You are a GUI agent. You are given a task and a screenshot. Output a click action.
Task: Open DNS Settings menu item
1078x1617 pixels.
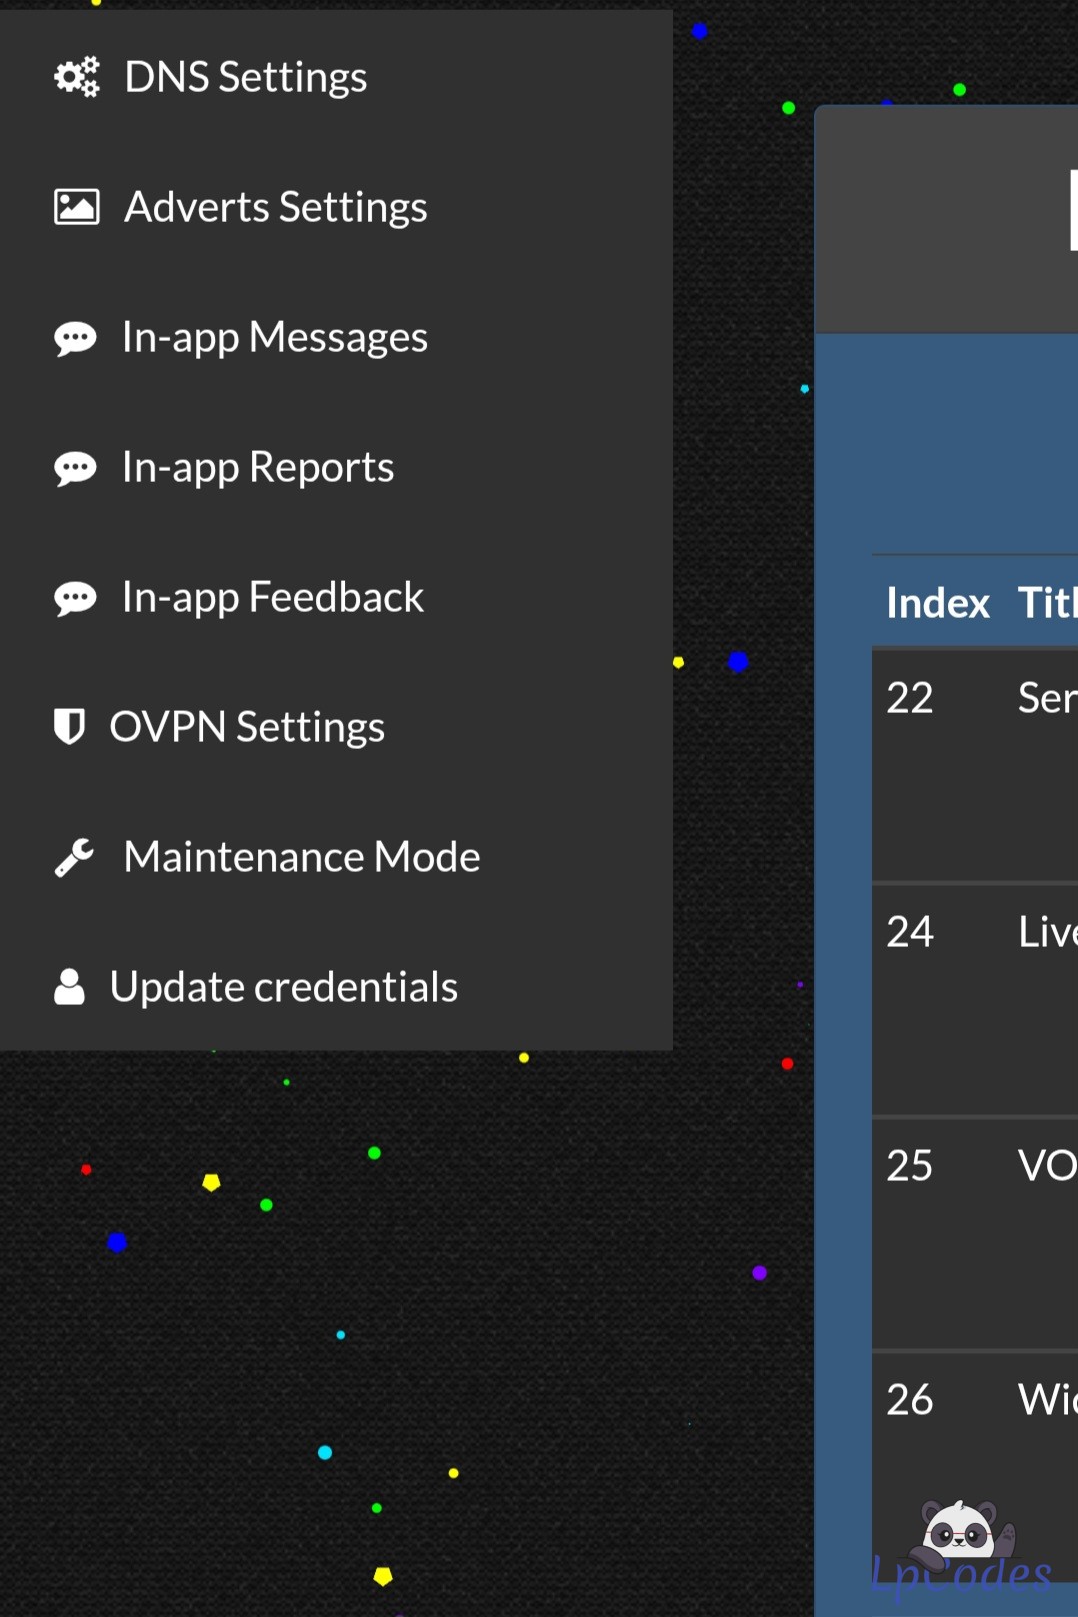[336, 77]
